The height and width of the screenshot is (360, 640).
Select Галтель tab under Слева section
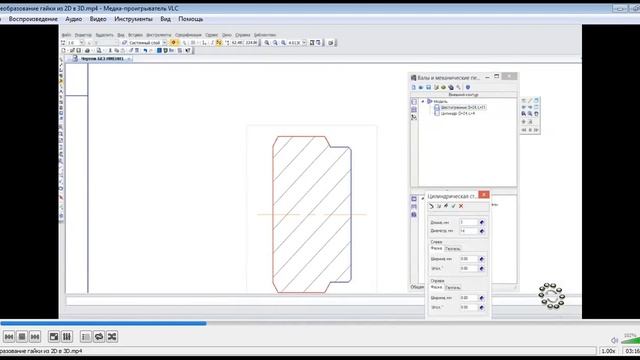click(452, 249)
